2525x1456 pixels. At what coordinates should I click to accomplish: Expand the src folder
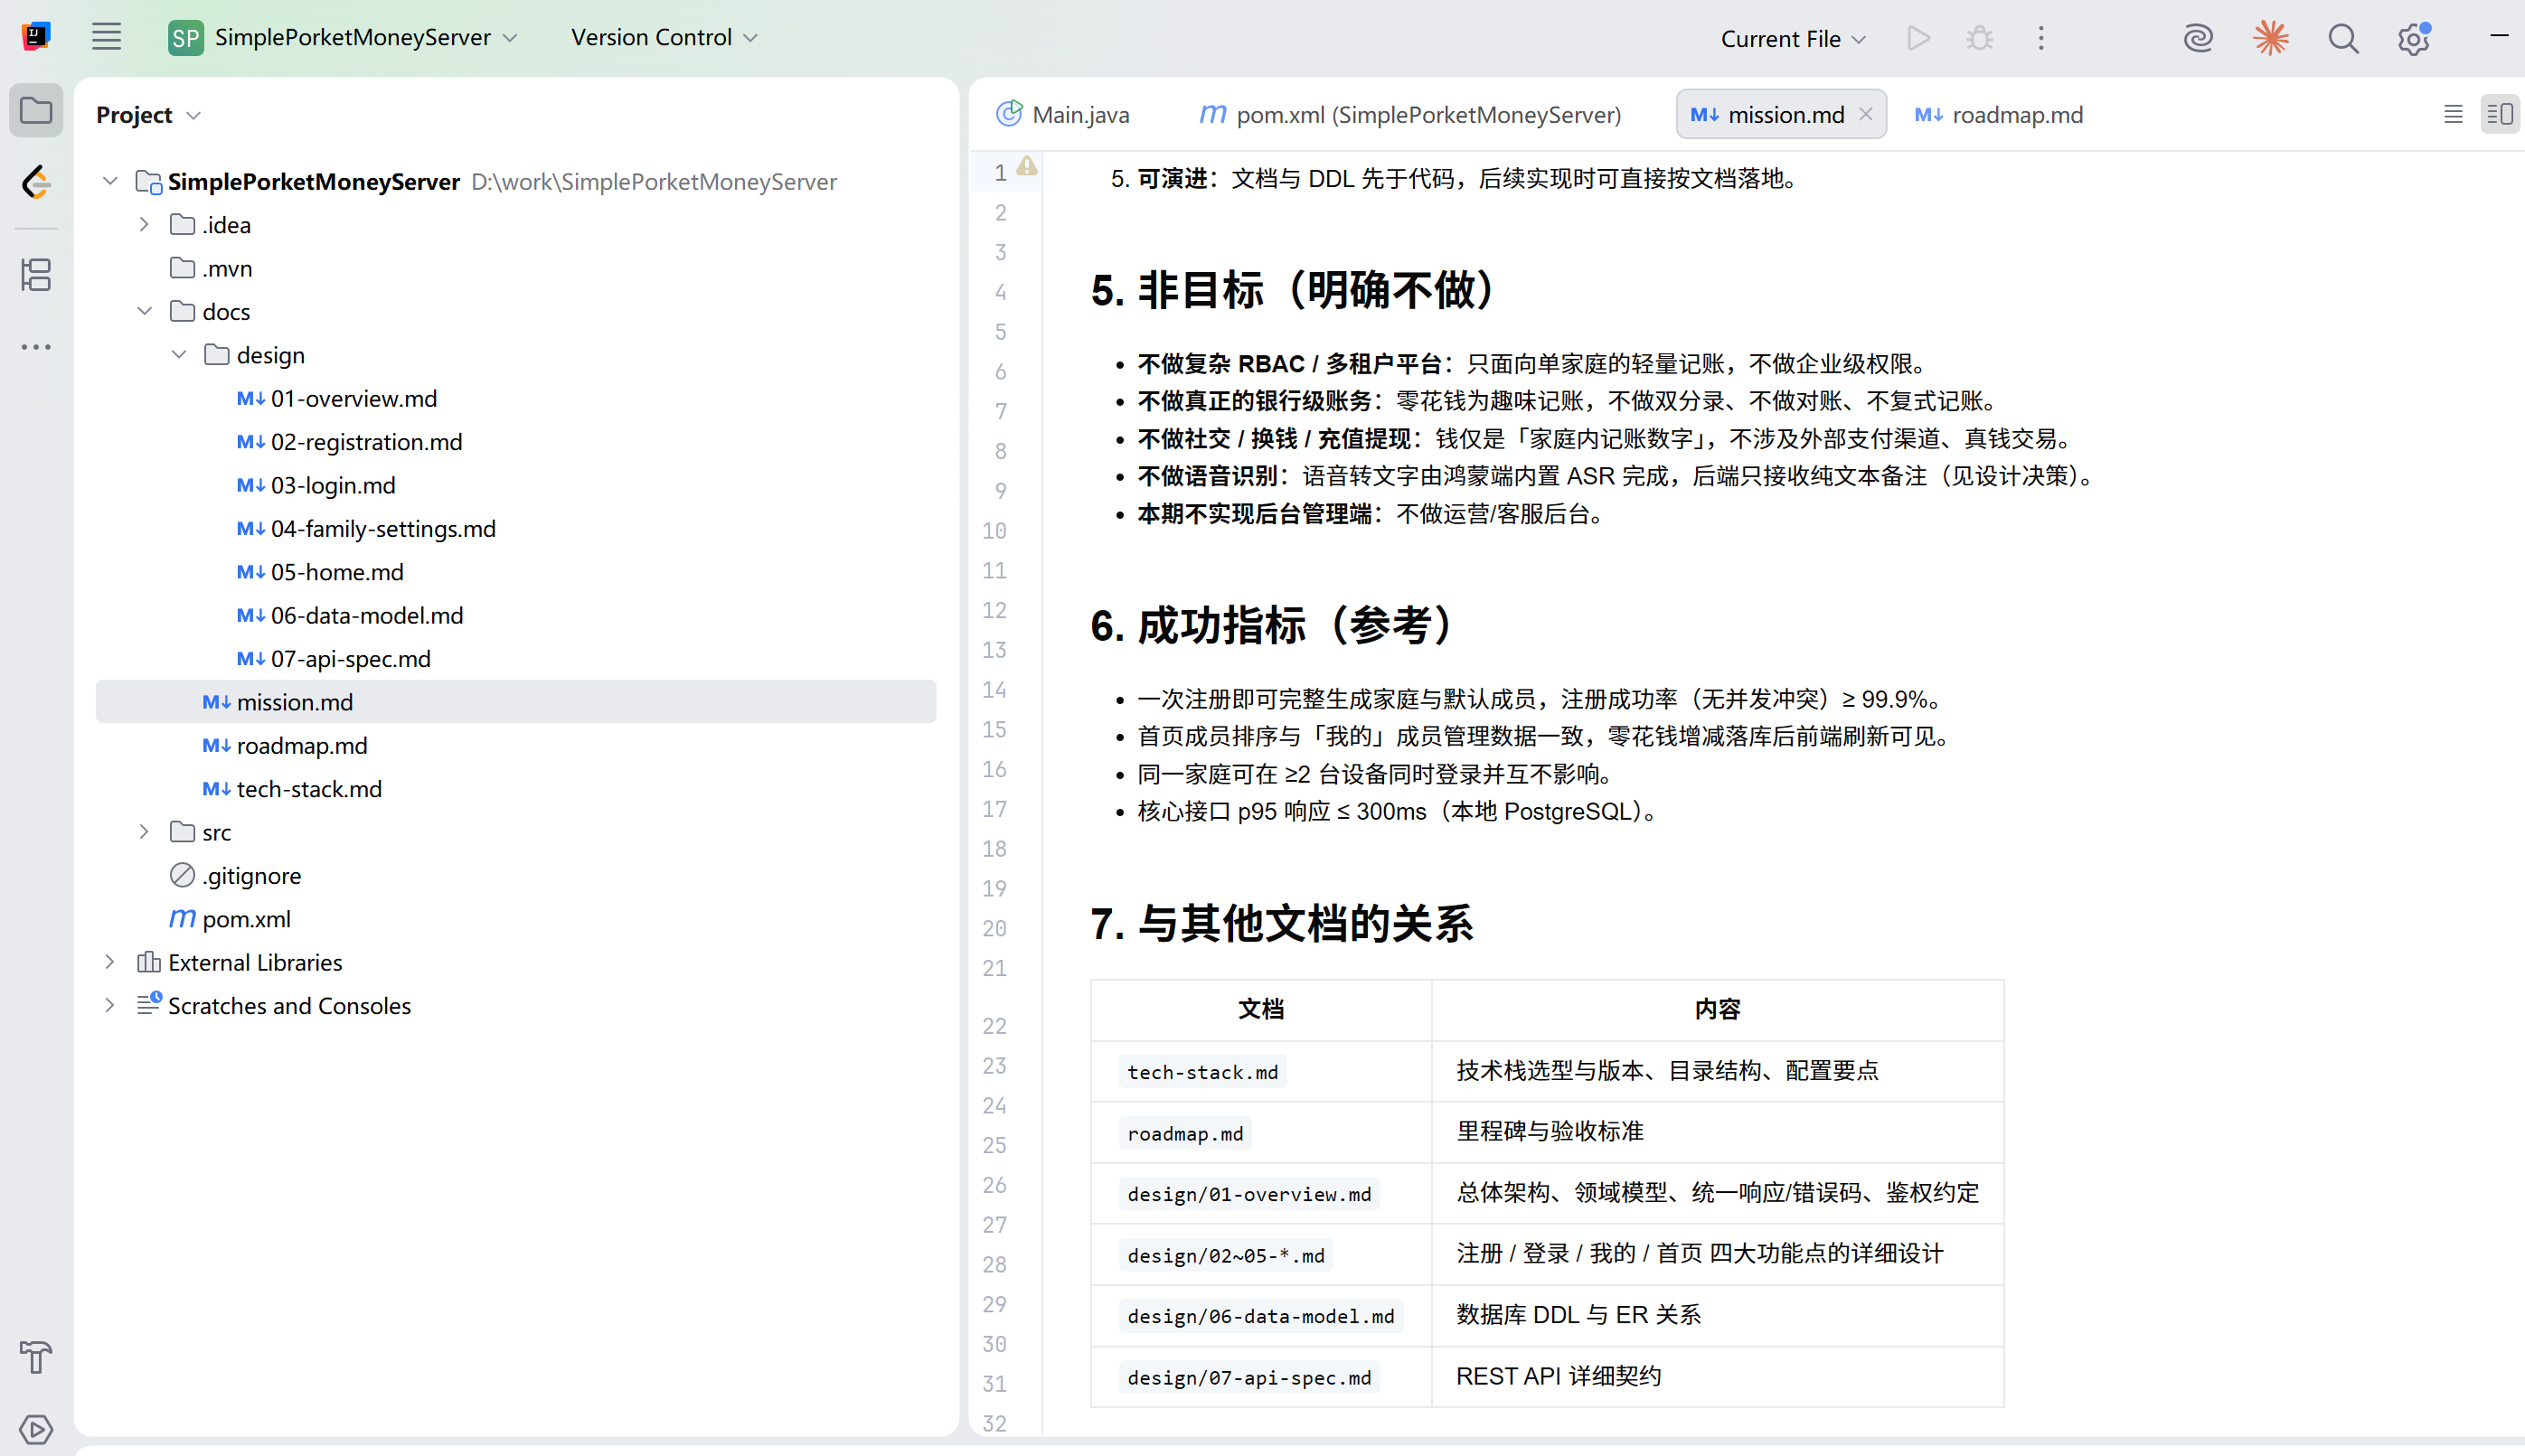tap(144, 832)
